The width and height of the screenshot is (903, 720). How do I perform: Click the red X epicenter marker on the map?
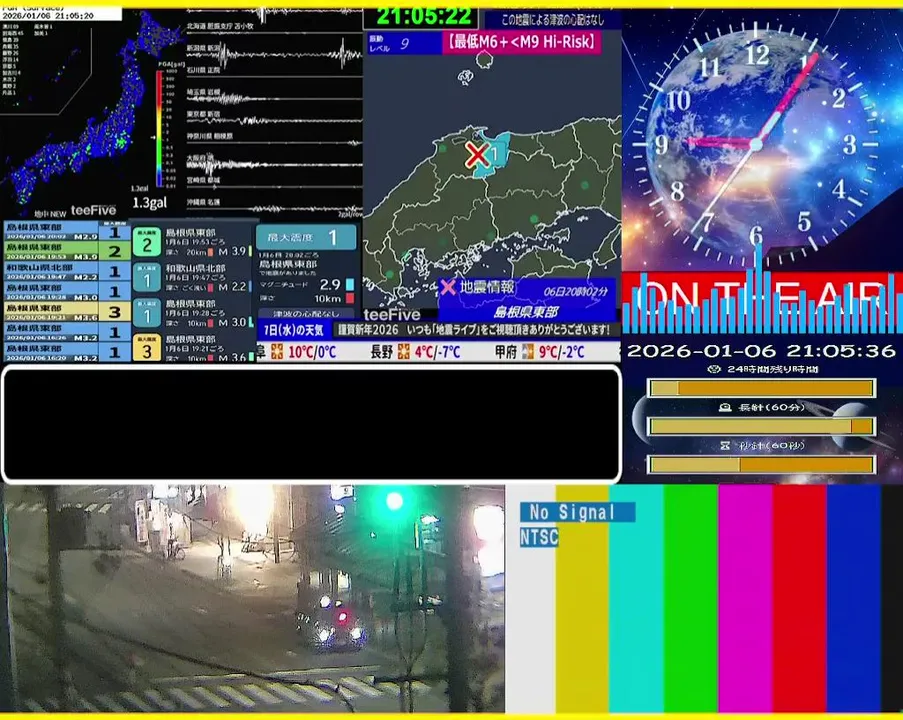pyautogui.click(x=477, y=155)
